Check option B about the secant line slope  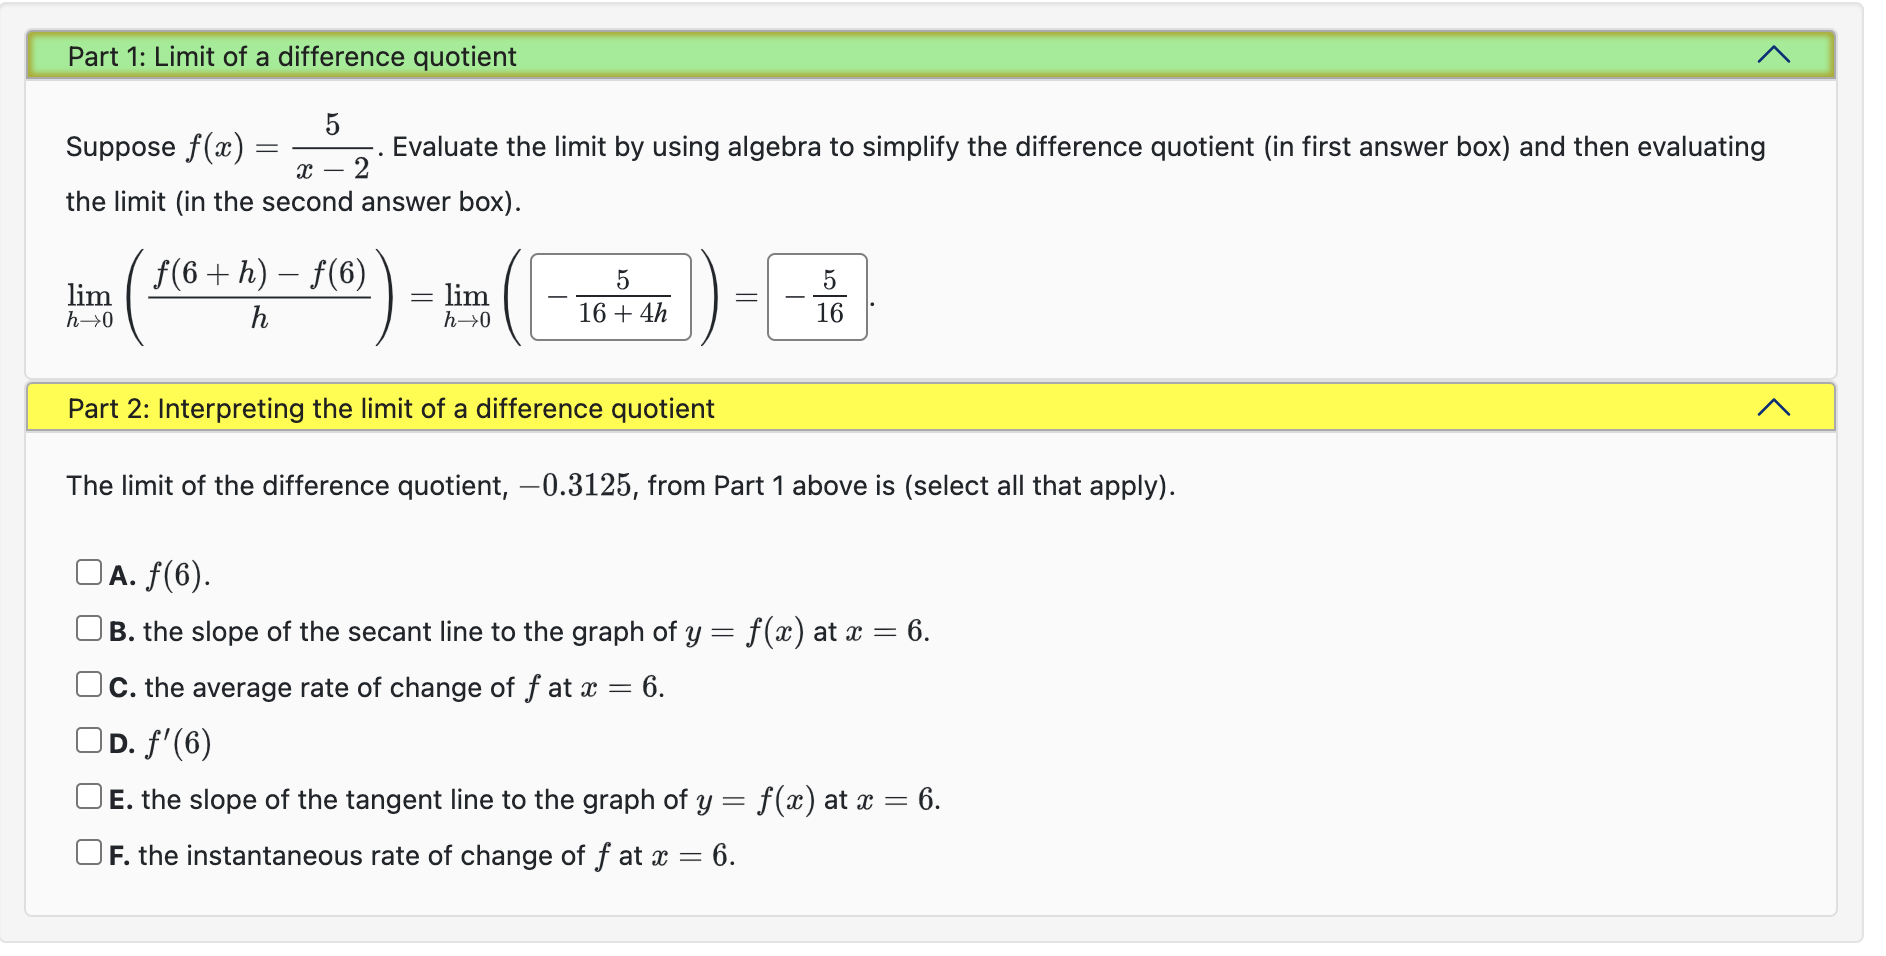coord(88,627)
